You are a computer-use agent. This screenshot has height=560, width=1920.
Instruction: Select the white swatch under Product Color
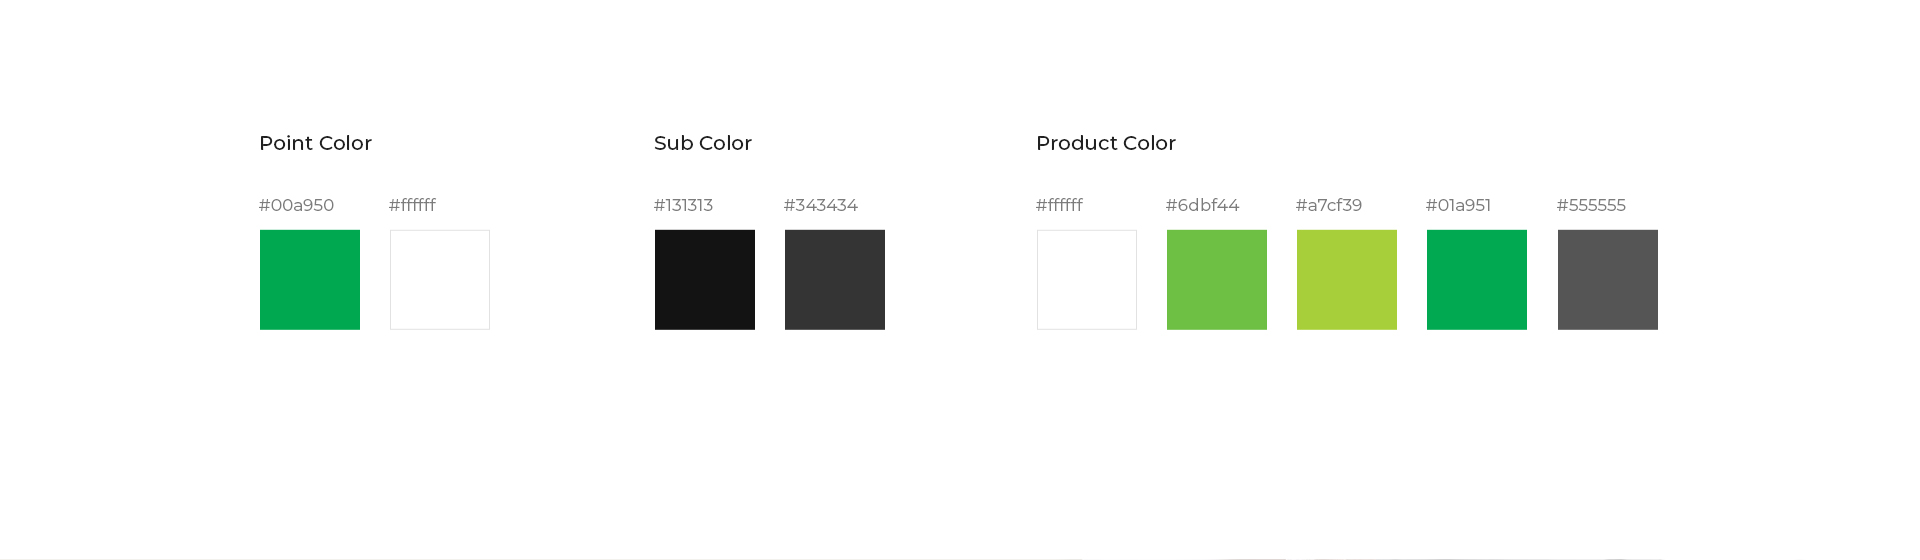point(1087,280)
